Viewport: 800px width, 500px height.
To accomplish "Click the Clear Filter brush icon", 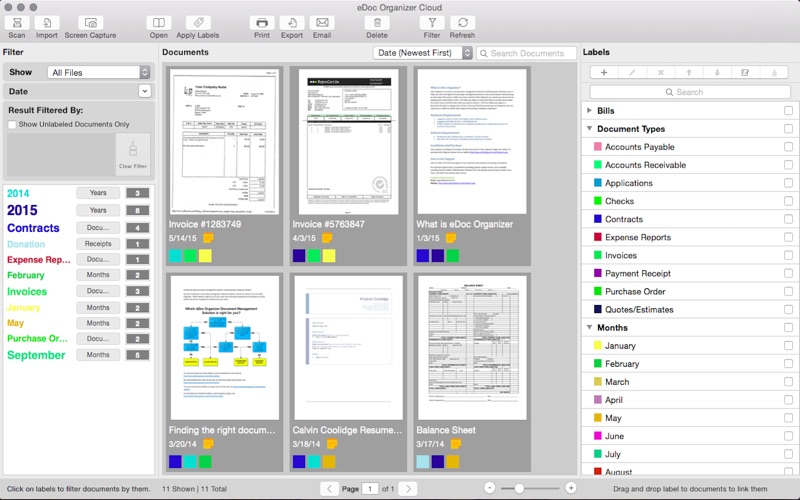I will [133, 155].
